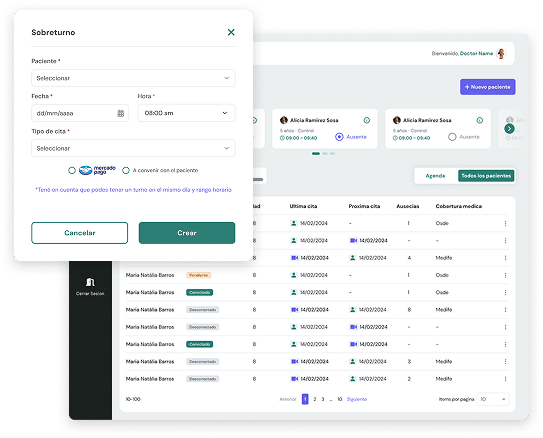Switch to Todos los pacientes tab
This screenshot has width=543, height=438.
[486, 176]
